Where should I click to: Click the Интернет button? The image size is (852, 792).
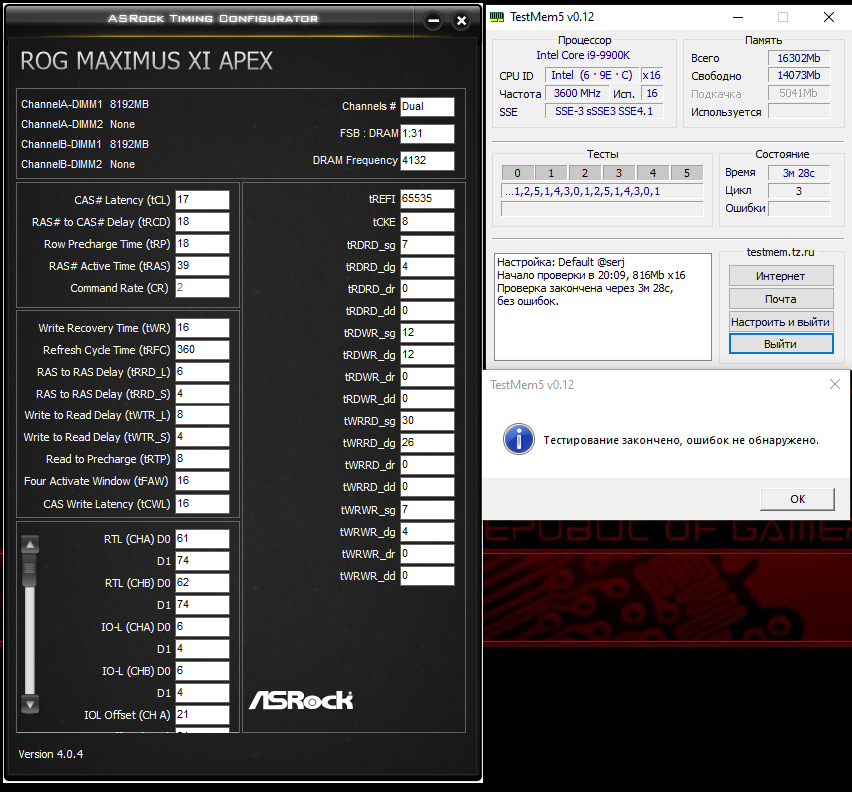(x=780, y=276)
